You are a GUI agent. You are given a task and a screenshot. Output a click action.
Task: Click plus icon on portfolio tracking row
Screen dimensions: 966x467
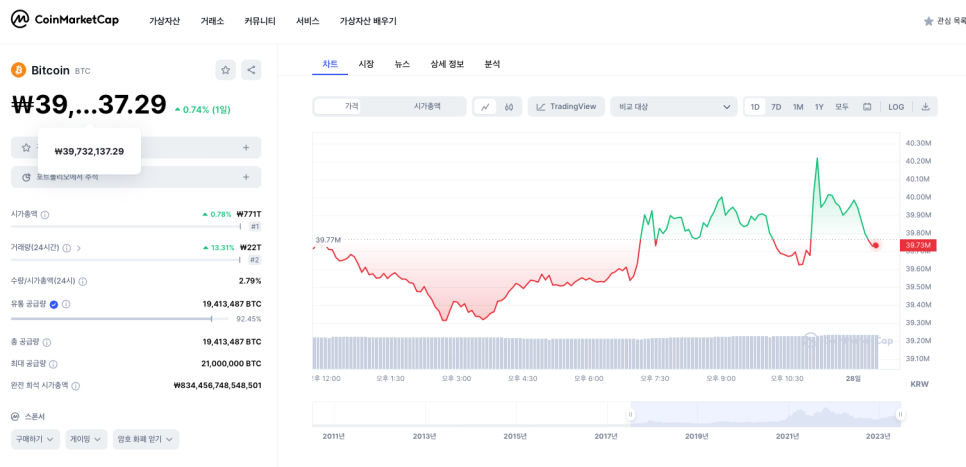pyautogui.click(x=246, y=177)
